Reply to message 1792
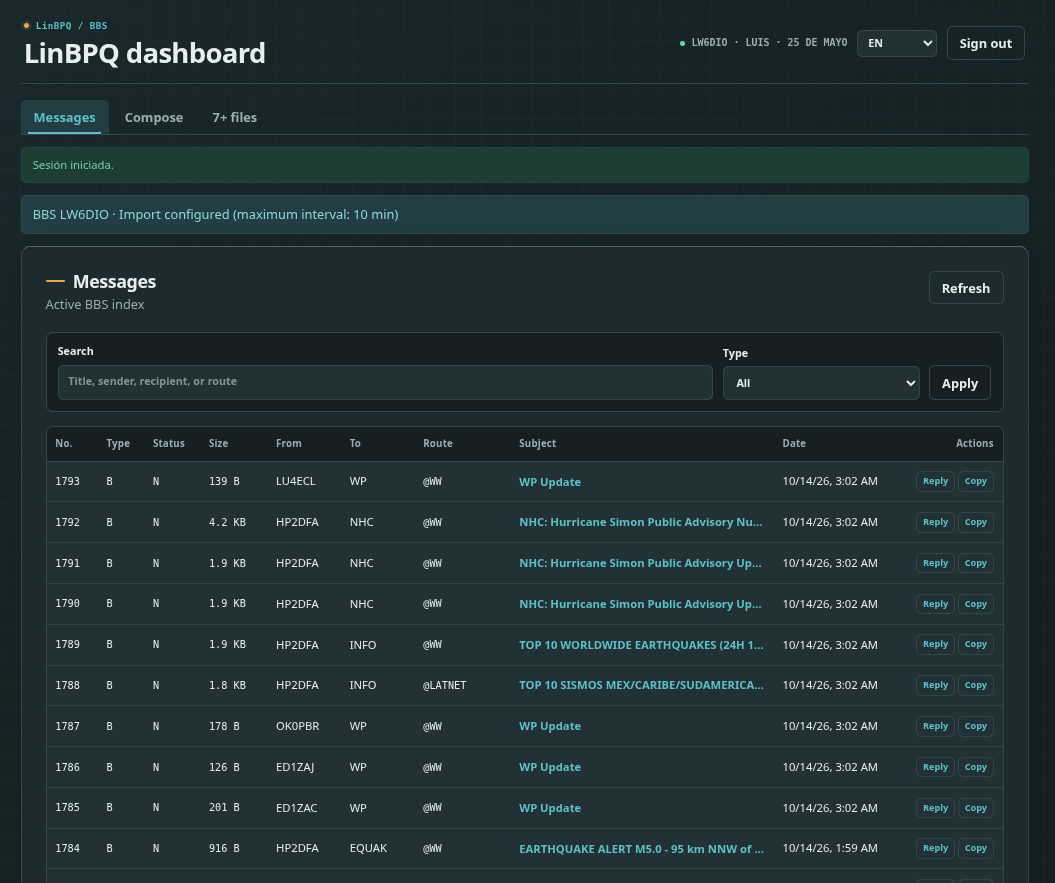1055x883 pixels. [x=935, y=522]
